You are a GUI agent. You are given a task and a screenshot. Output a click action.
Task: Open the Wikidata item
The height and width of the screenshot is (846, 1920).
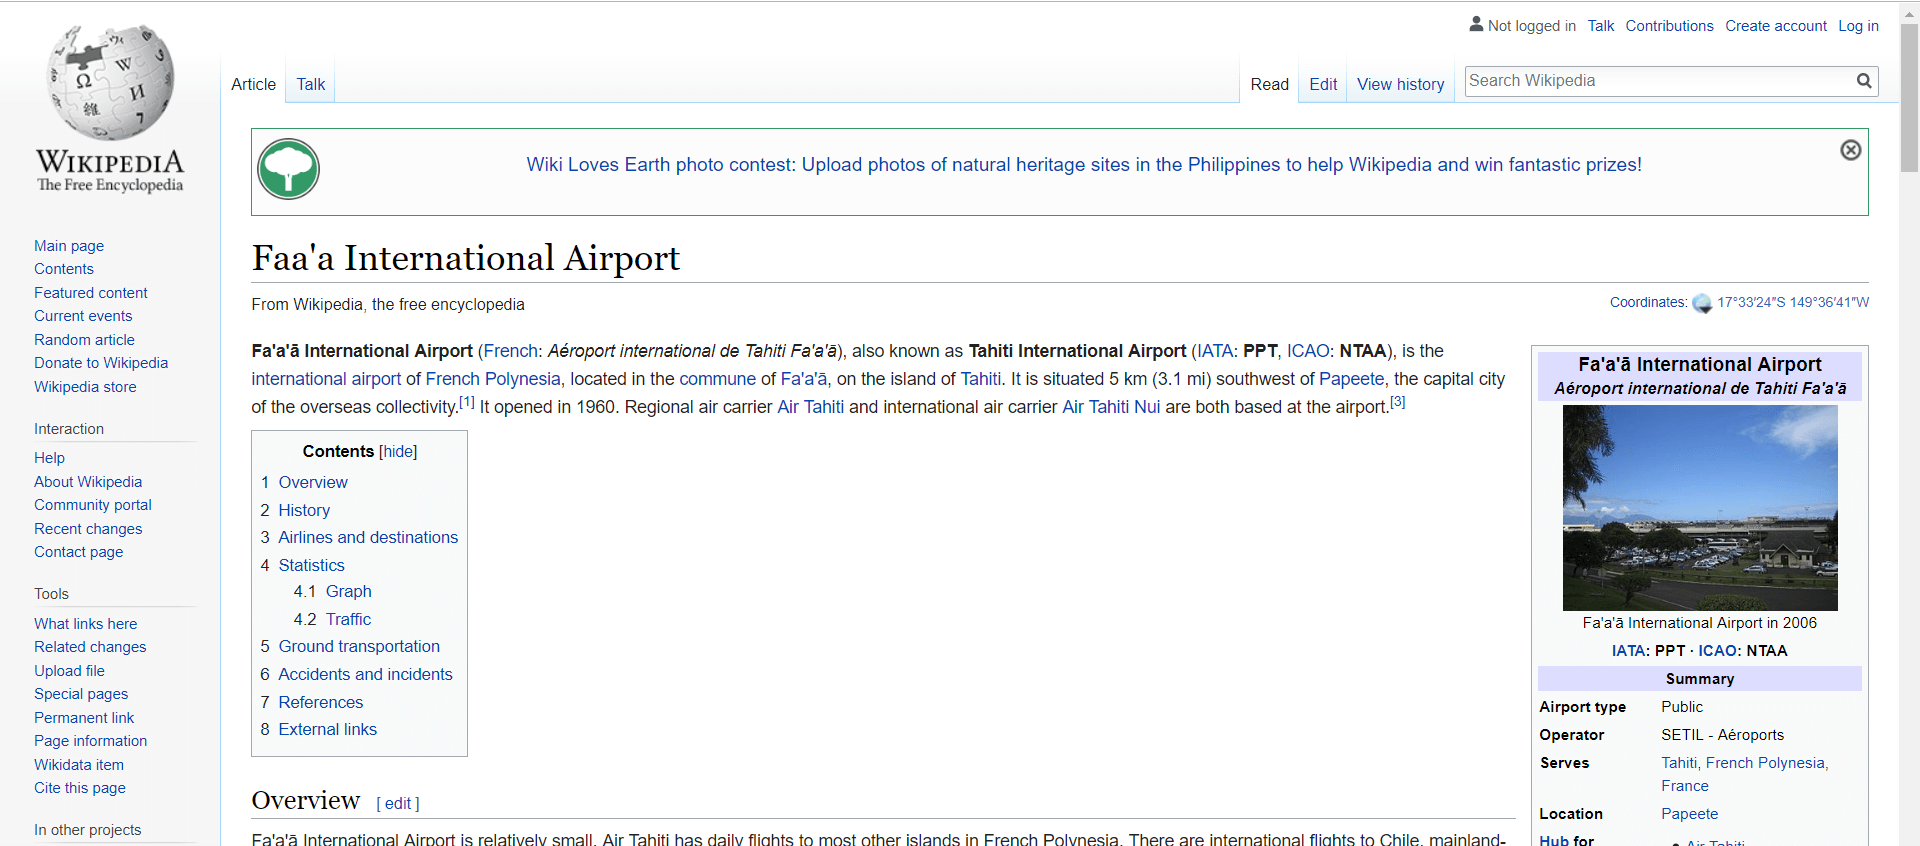click(79, 765)
